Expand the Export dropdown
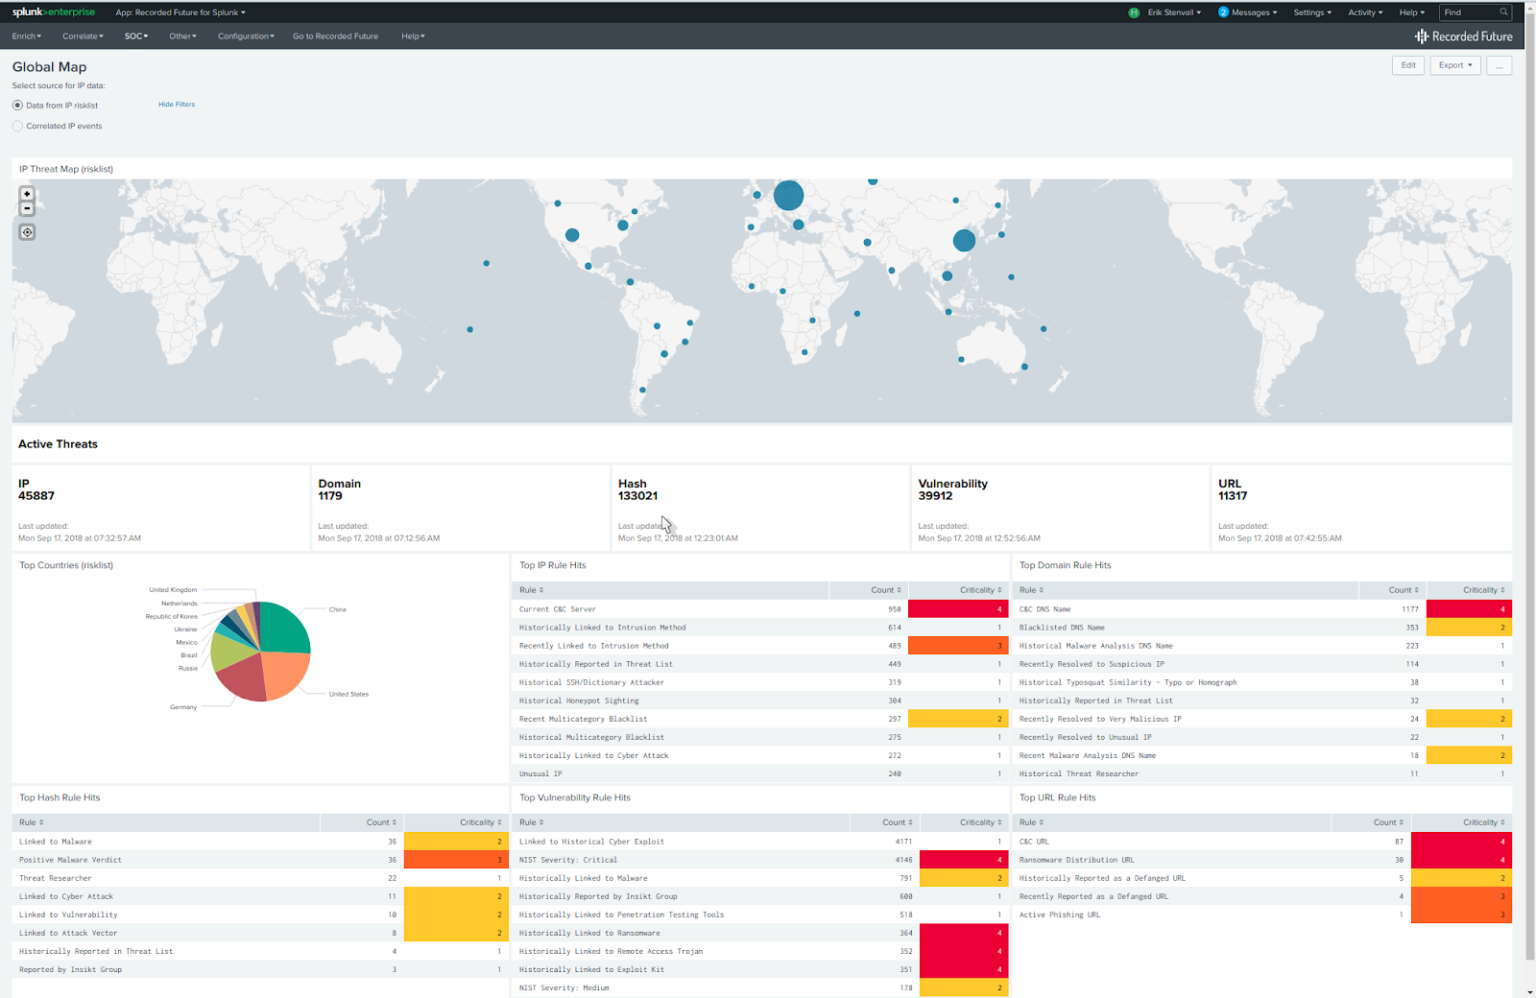This screenshot has width=1536, height=998. click(x=1455, y=65)
